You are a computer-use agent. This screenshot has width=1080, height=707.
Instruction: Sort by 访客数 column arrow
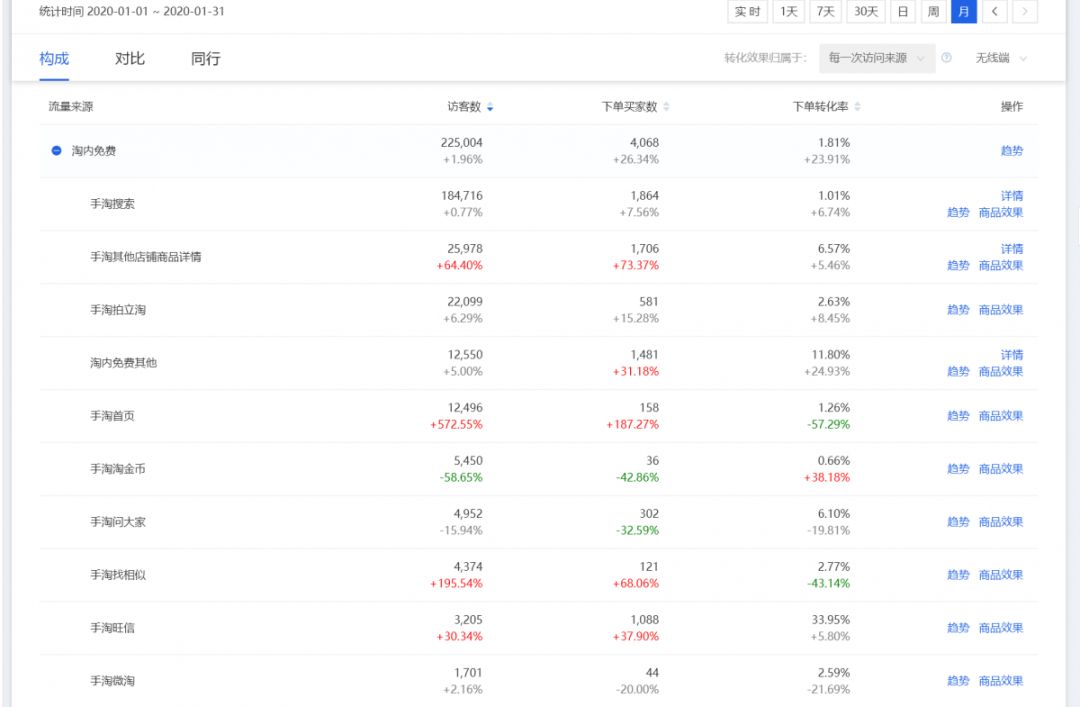click(490, 107)
